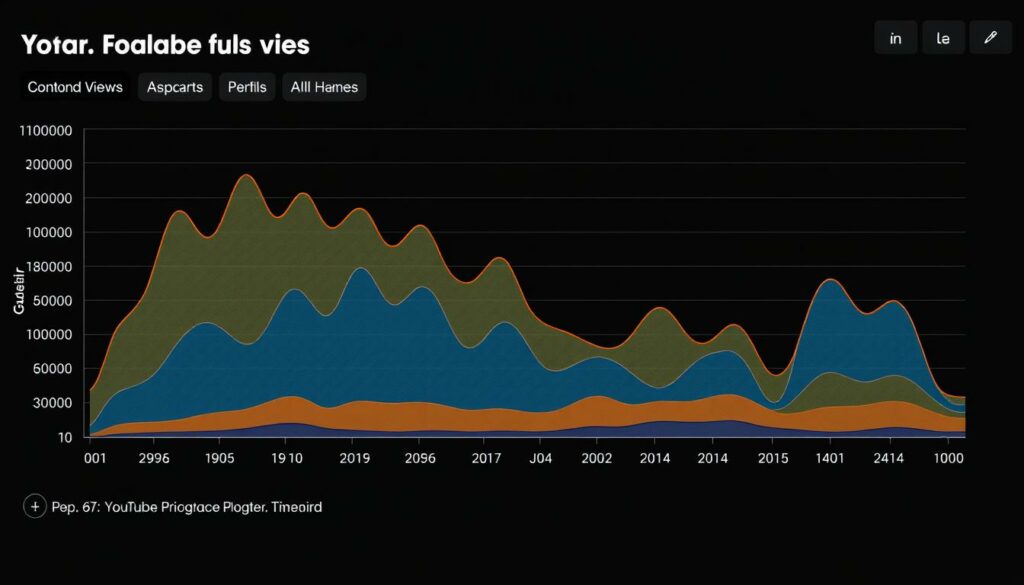The width and height of the screenshot is (1024, 585).
Task: Click the x-axis label 1401
Action: (828, 458)
